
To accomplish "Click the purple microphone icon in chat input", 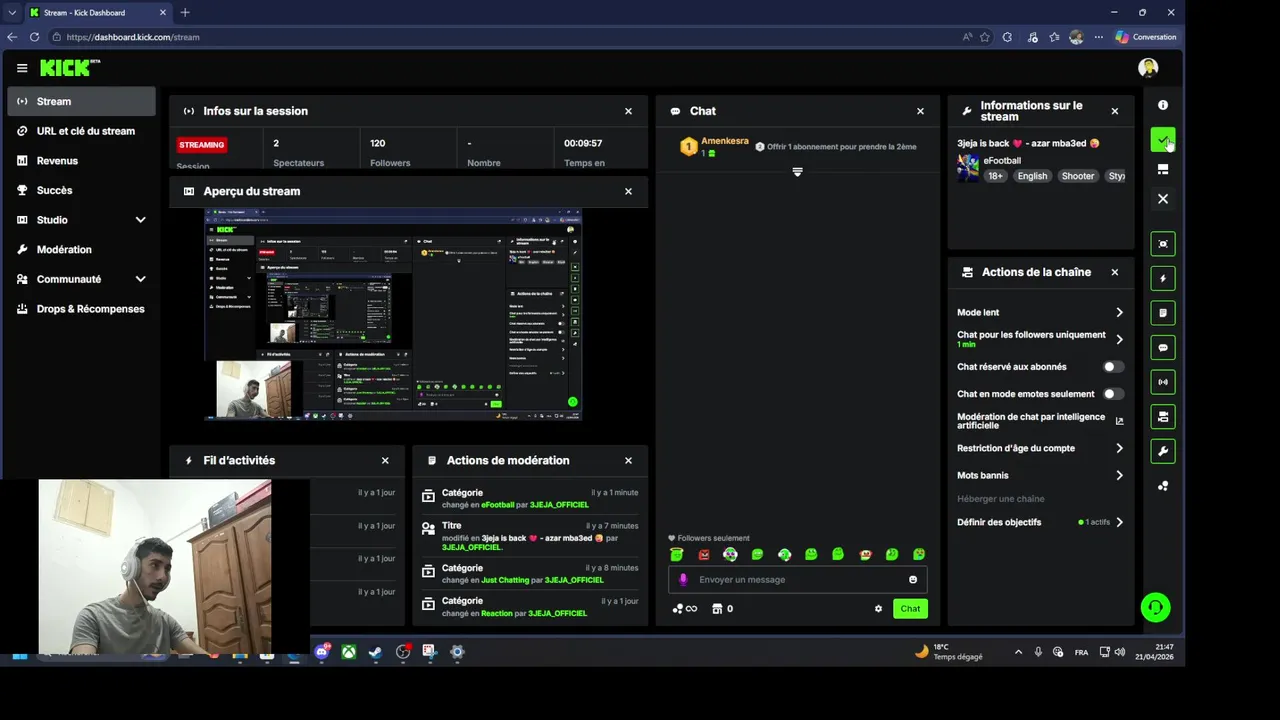I will [x=684, y=580].
